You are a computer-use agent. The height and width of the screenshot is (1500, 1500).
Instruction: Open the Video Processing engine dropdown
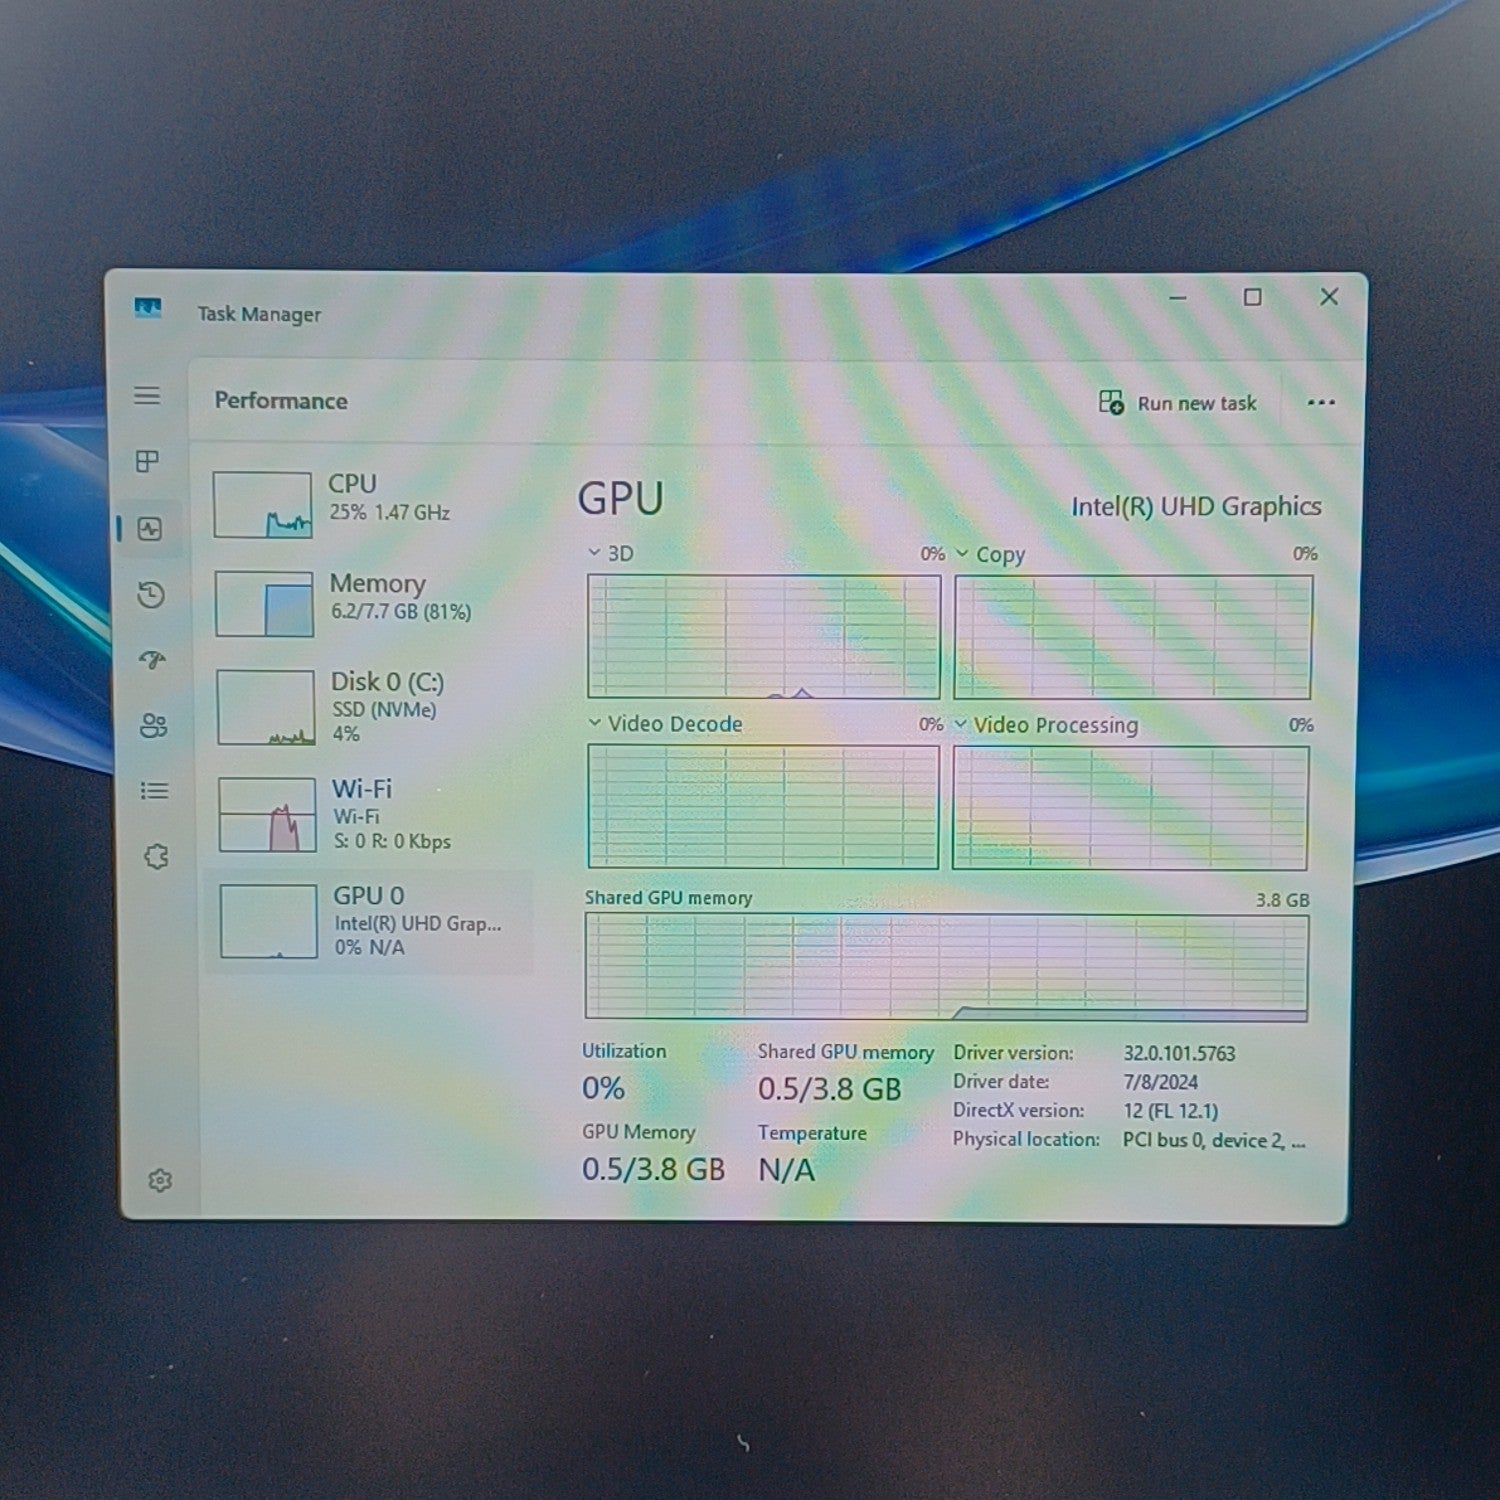pyautogui.click(x=961, y=723)
